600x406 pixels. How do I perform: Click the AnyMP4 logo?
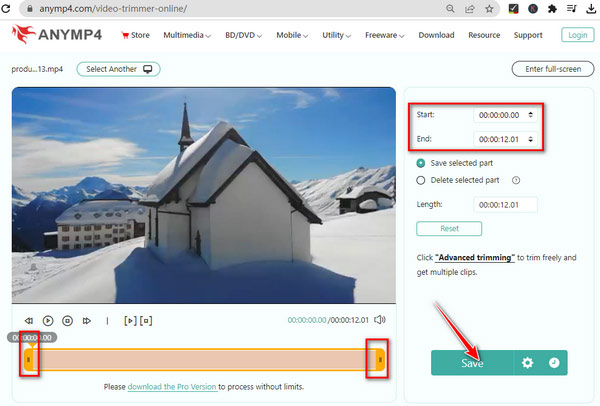click(57, 34)
